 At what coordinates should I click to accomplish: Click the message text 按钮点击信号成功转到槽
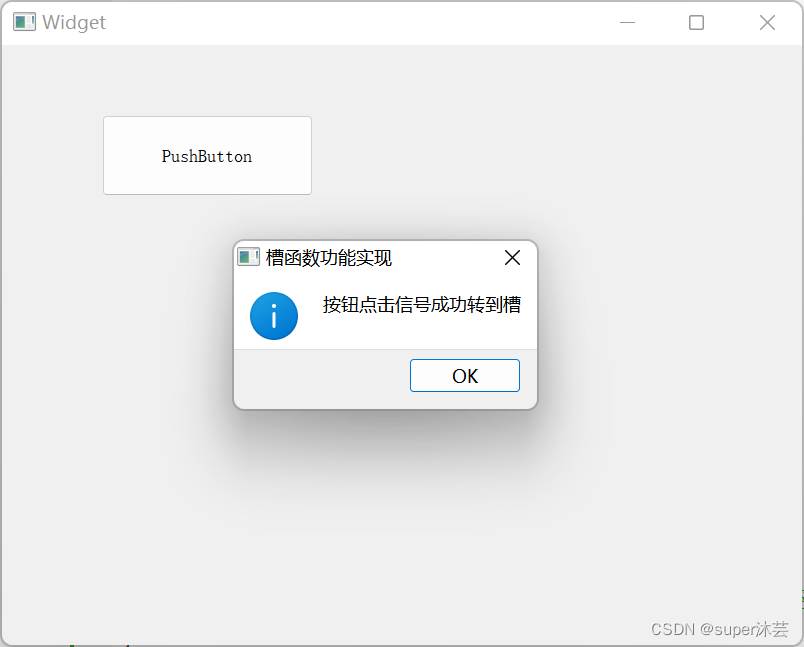click(x=421, y=305)
